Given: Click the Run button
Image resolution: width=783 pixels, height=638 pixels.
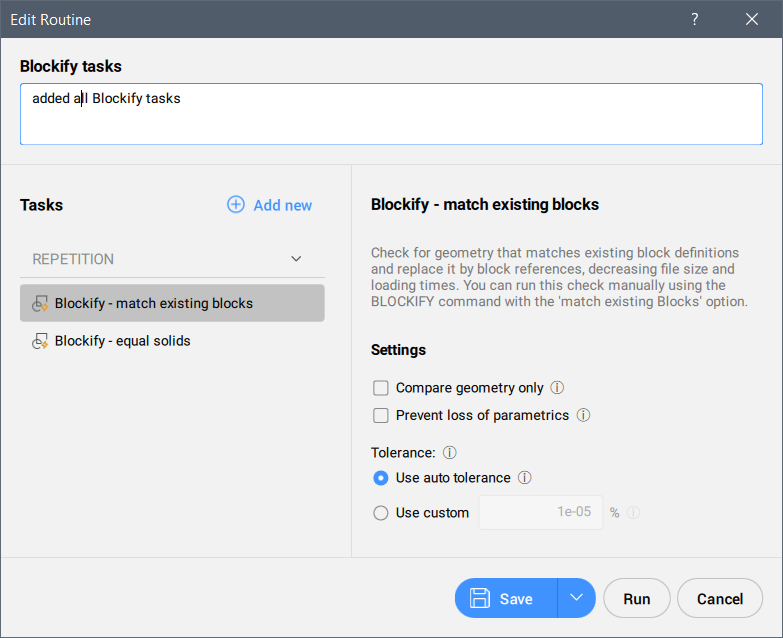Looking at the screenshot, I should 637,599.
